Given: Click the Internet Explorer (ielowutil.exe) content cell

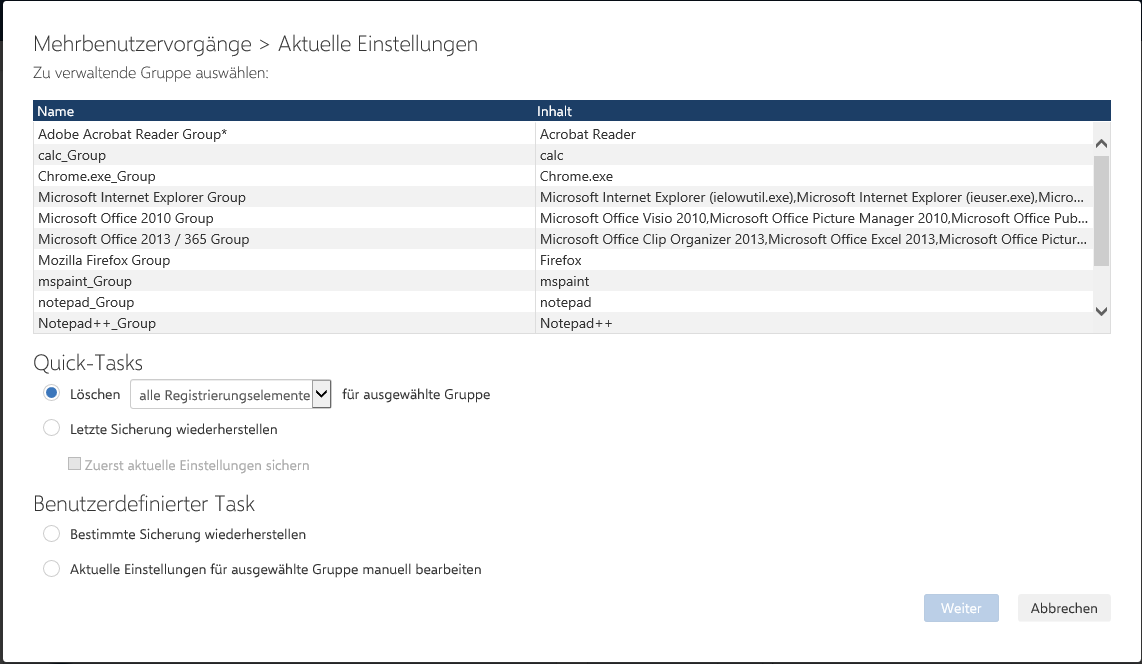Looking at the screenshot, I should (x=814, y=197).
